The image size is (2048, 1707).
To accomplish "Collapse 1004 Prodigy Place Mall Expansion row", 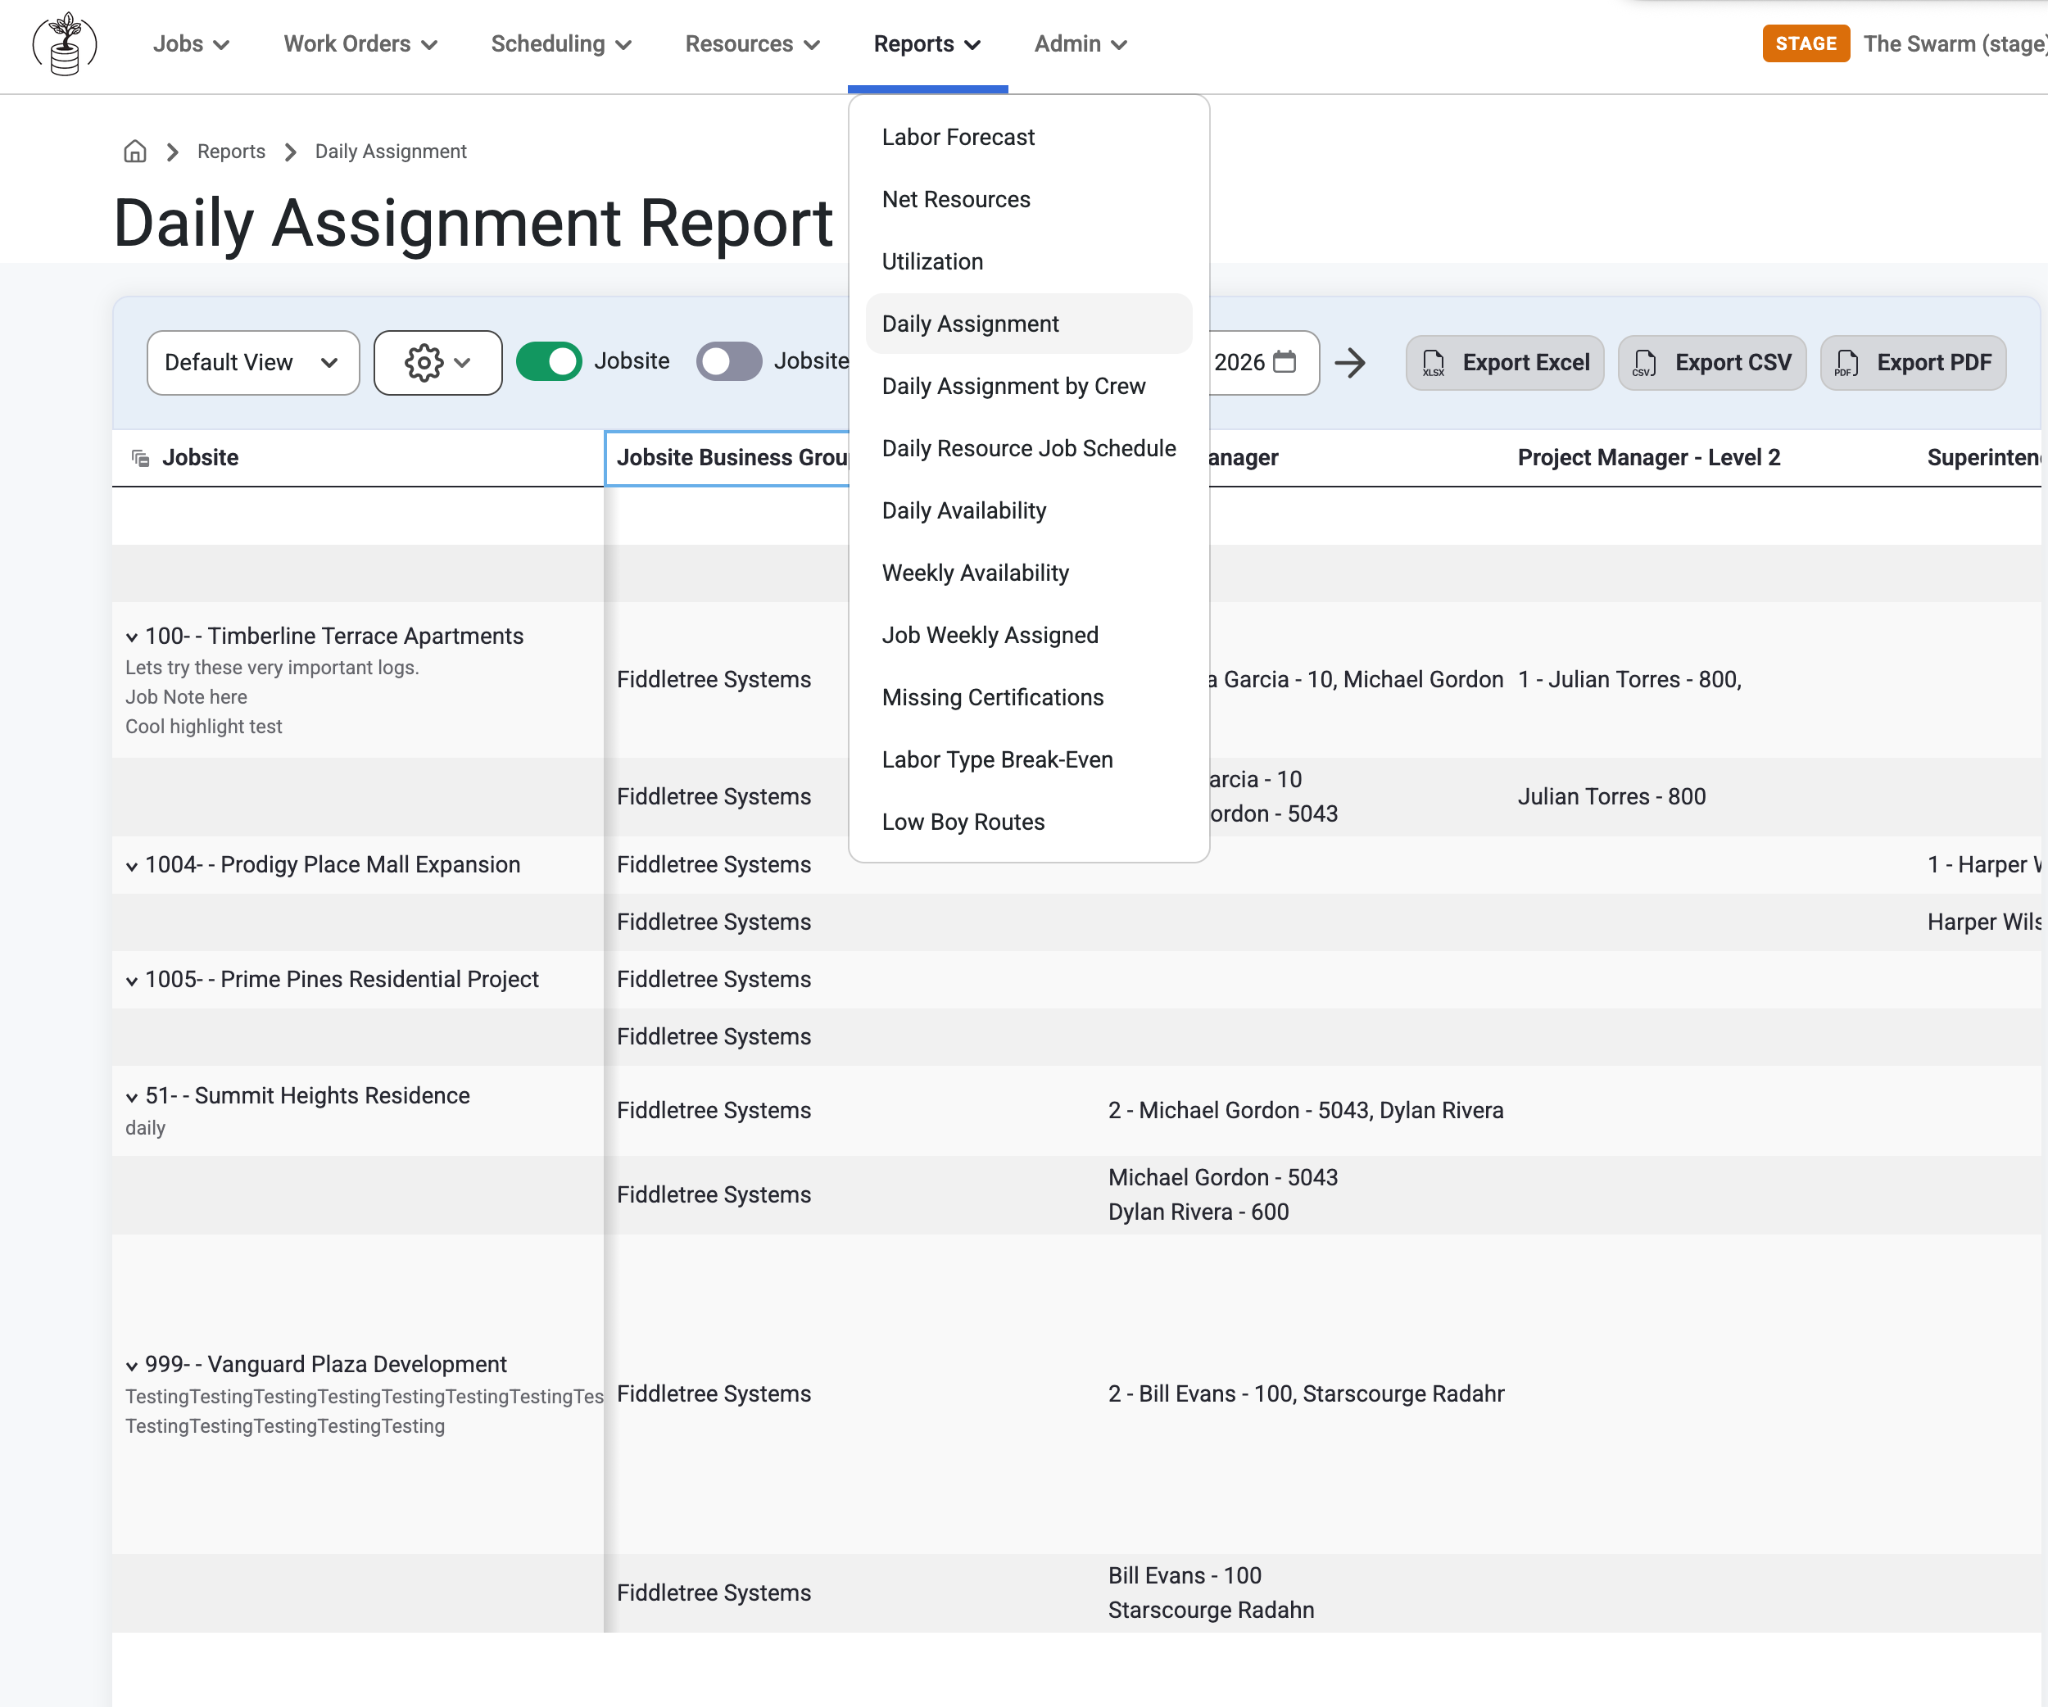I will pos(132,866).
